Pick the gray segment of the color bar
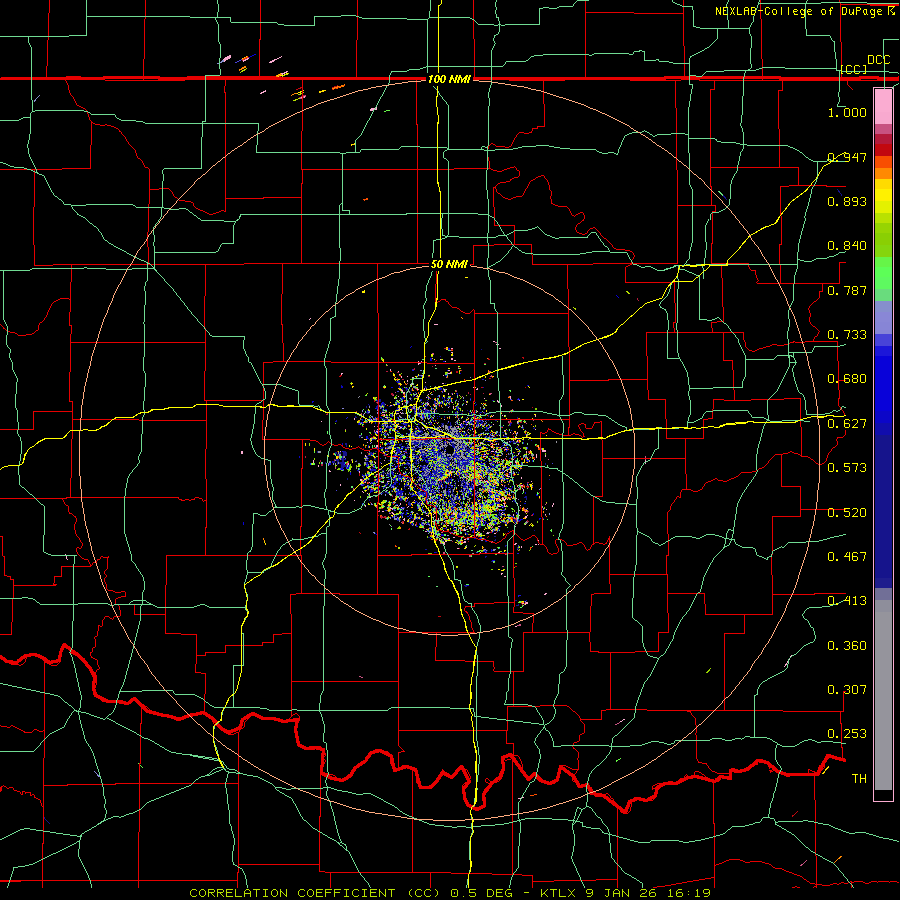Screen dimensions: 900x900 (883, 695)
